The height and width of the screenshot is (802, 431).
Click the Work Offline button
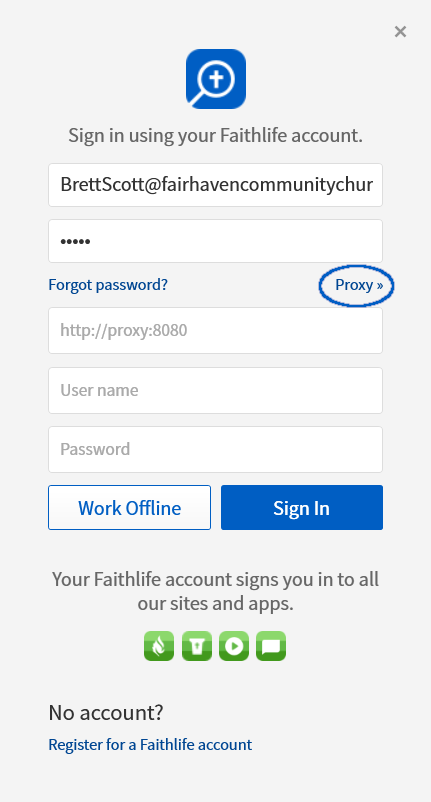pyautogui.click(x=129, y=507)
